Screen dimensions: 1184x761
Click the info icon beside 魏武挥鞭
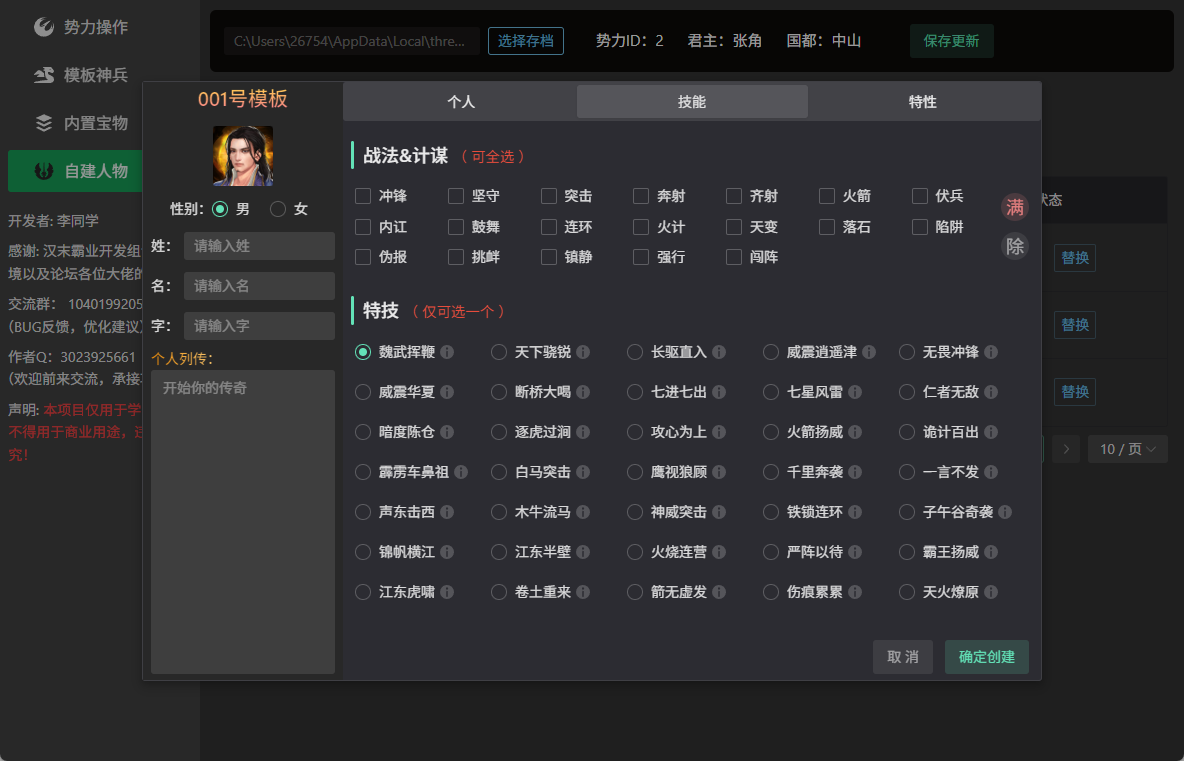447,352
